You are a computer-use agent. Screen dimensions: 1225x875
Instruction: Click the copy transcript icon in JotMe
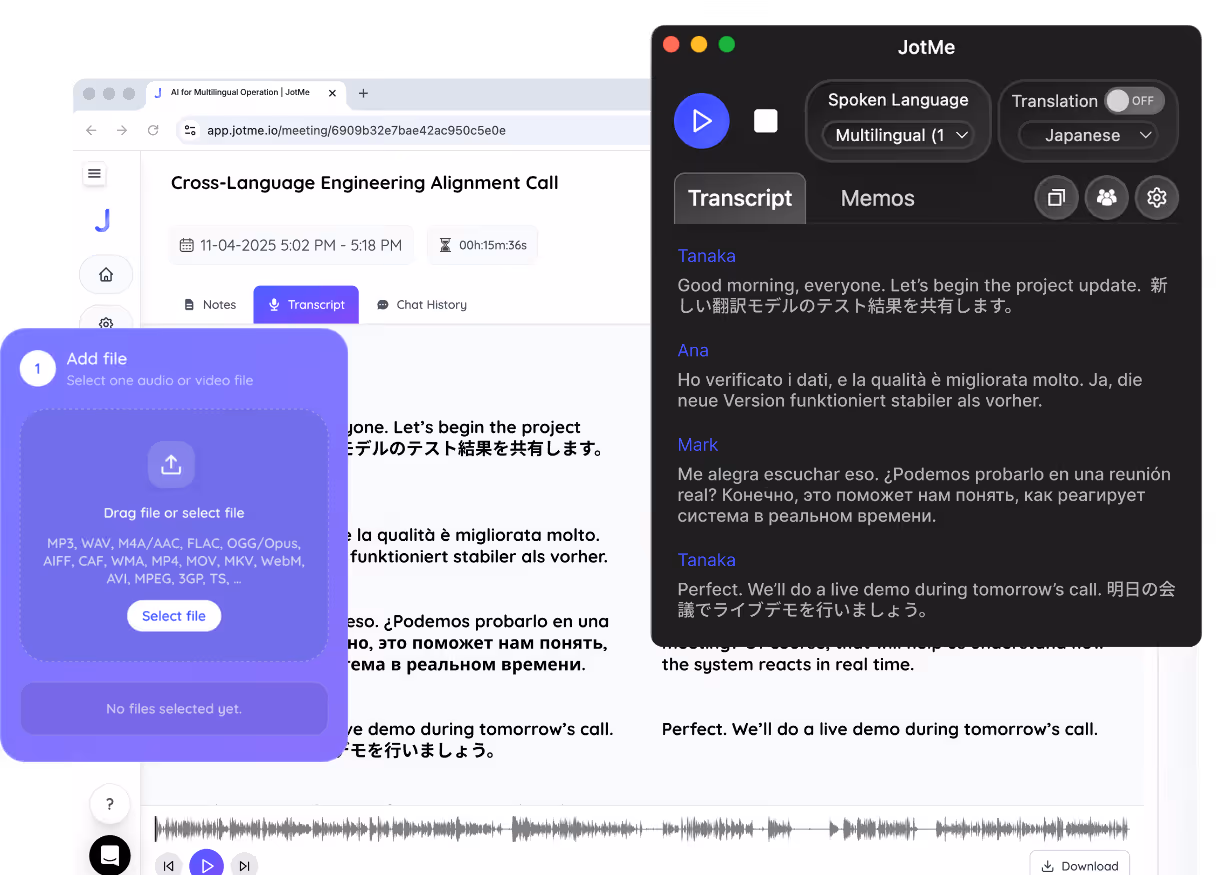pyautogui.click(x=1056, y=198)
